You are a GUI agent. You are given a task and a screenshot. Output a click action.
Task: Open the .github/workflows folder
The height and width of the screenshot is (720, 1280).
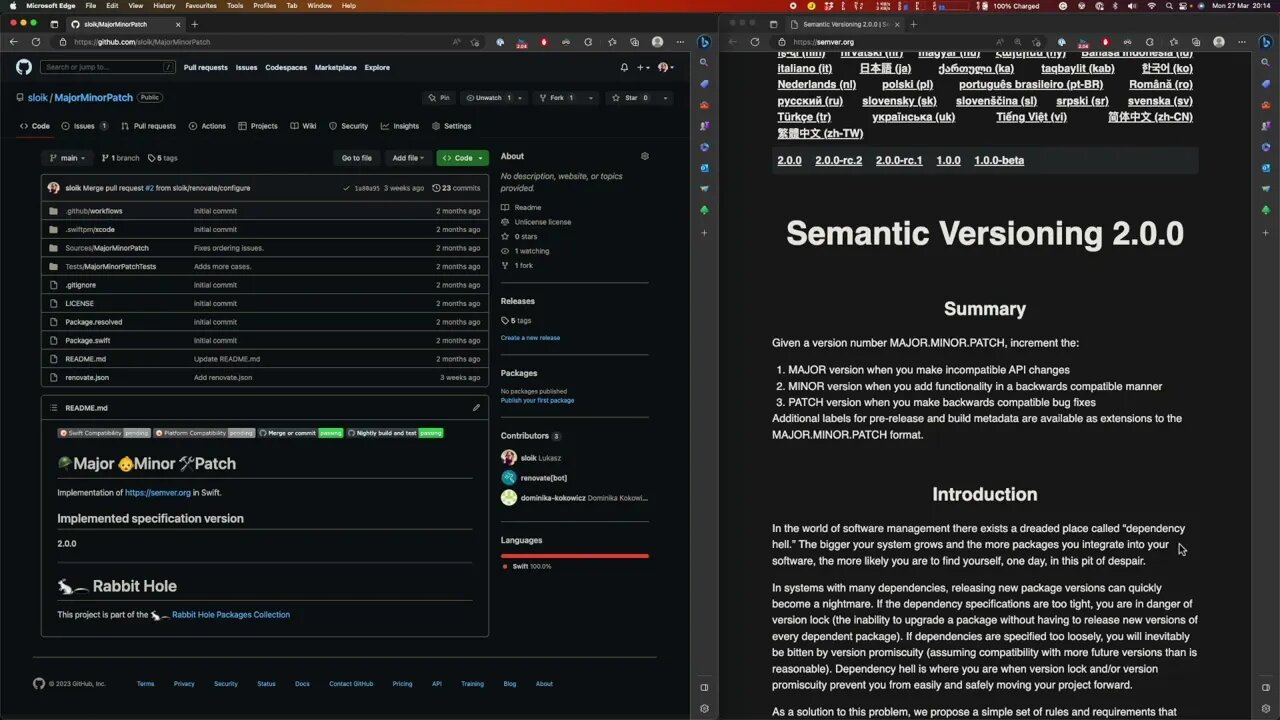click(94, 211)
